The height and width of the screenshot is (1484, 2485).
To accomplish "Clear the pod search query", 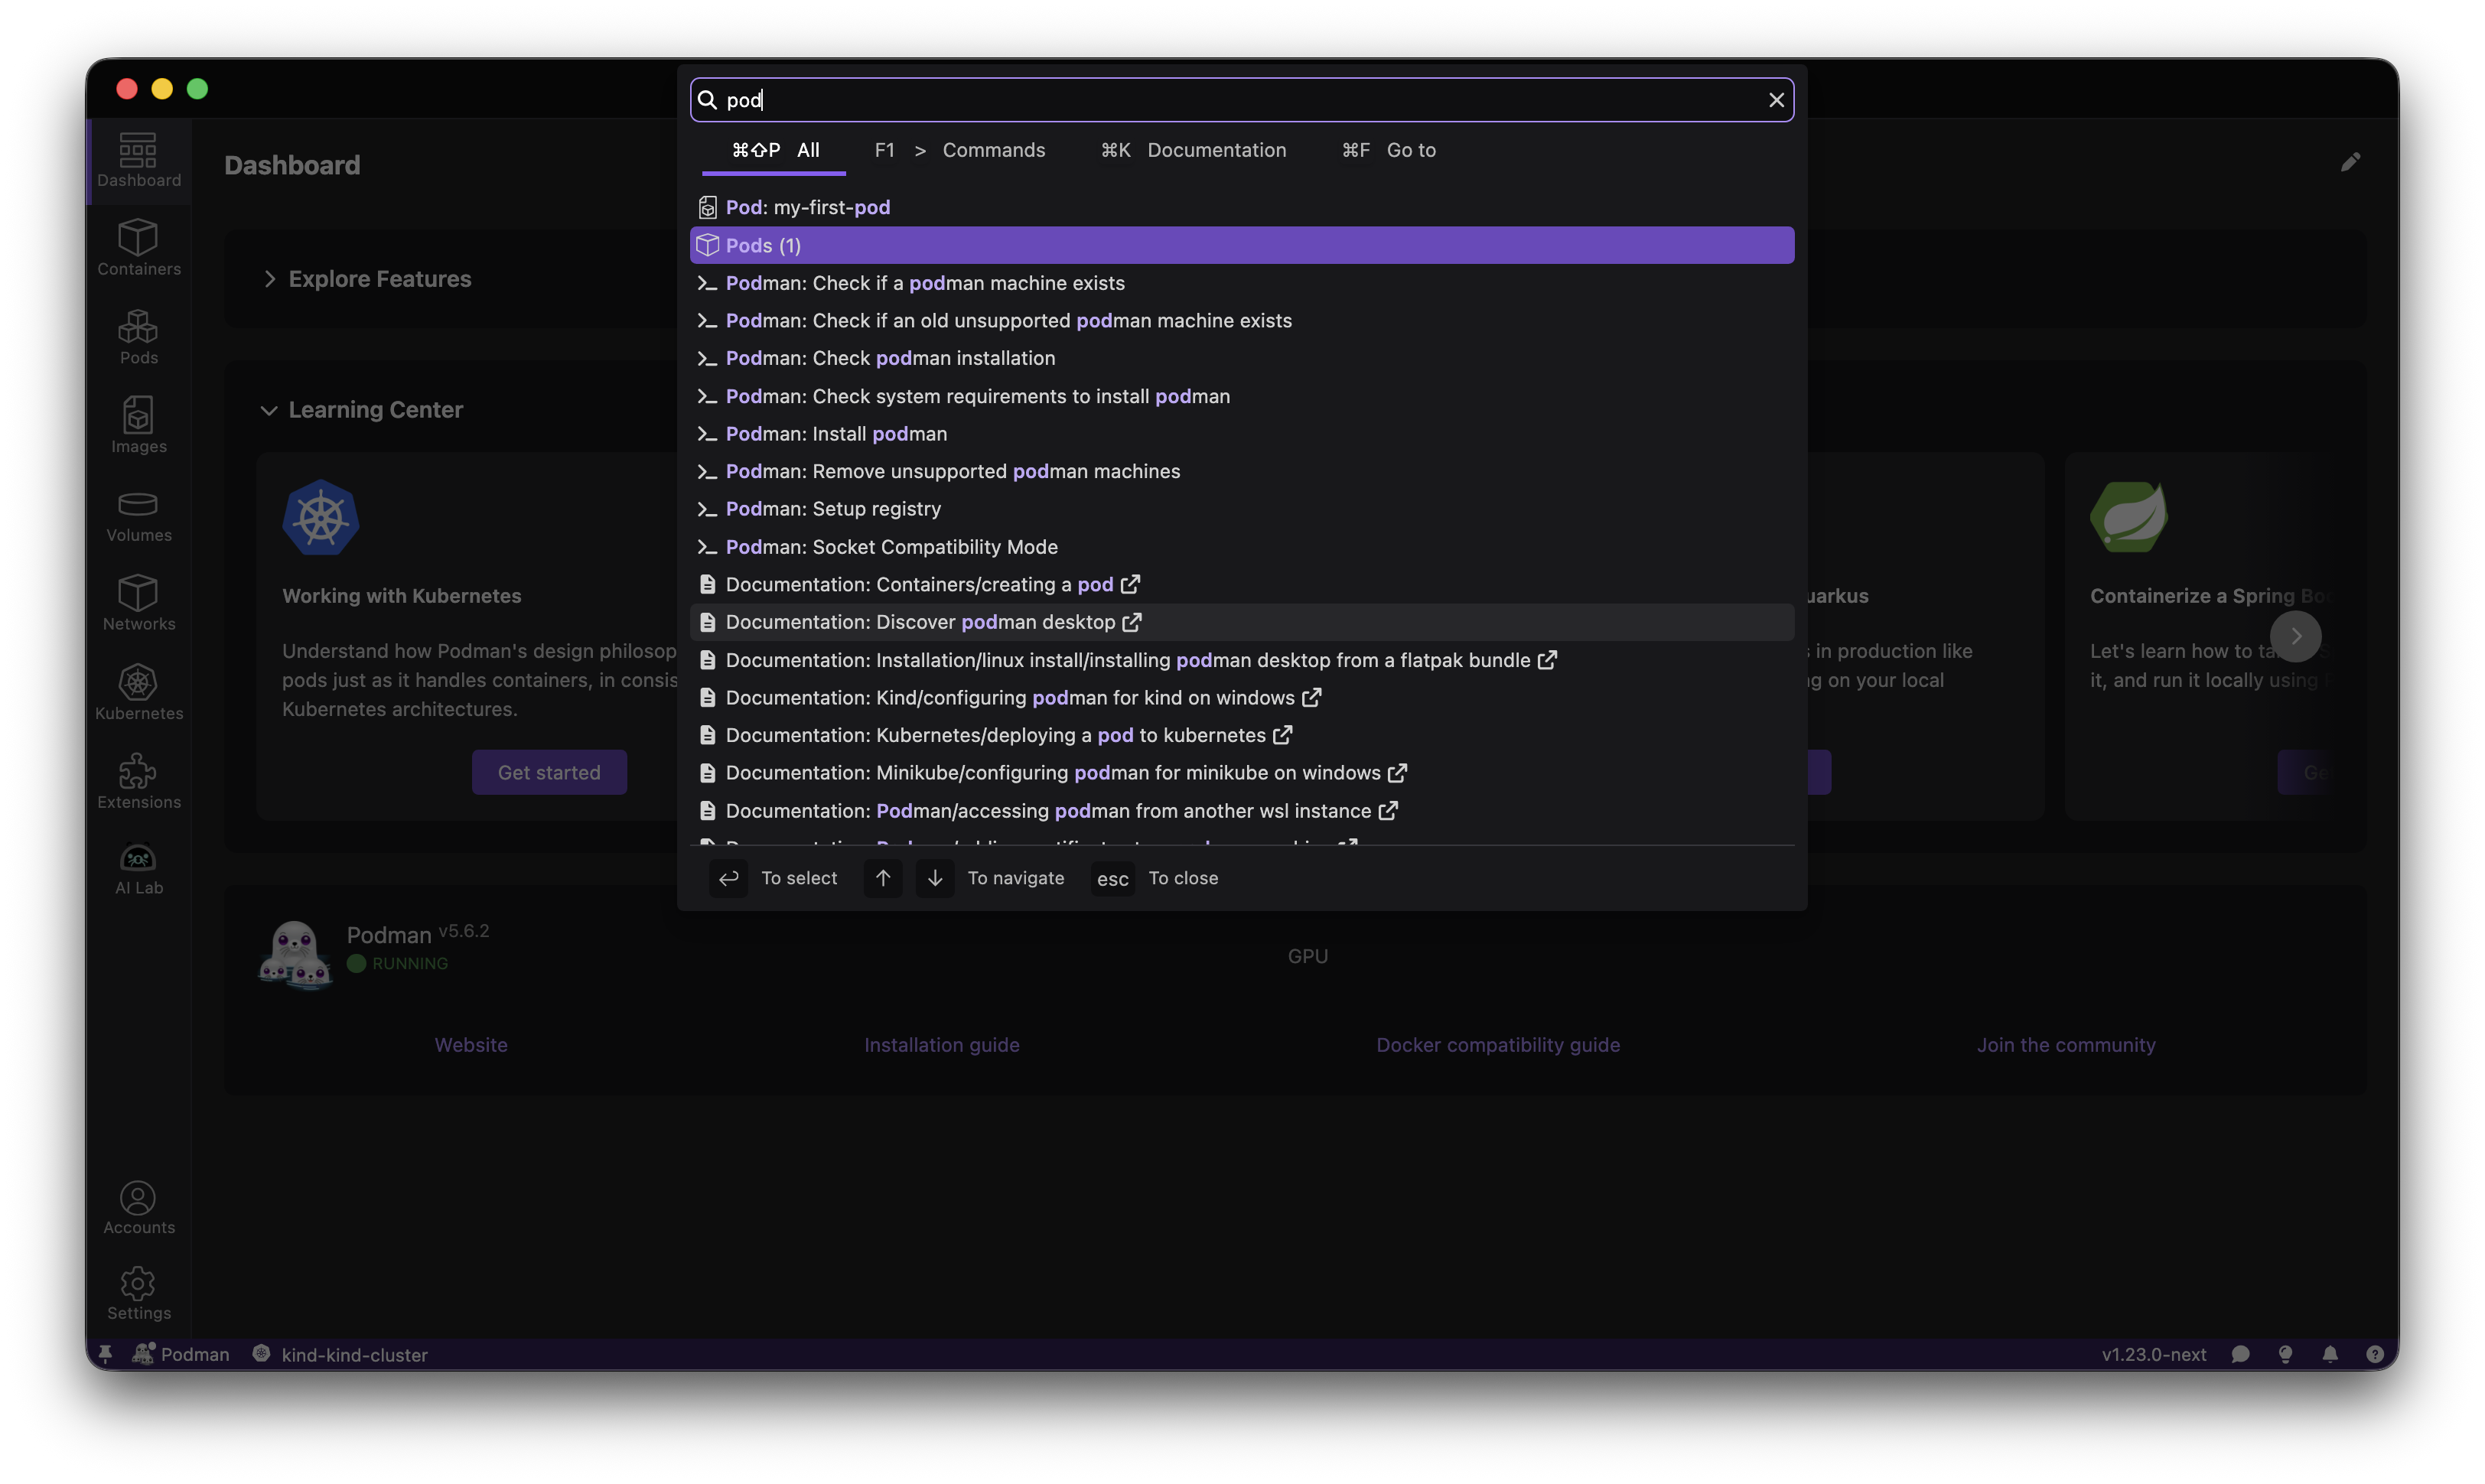I will pyautogui.click(x=1776, y=100).
